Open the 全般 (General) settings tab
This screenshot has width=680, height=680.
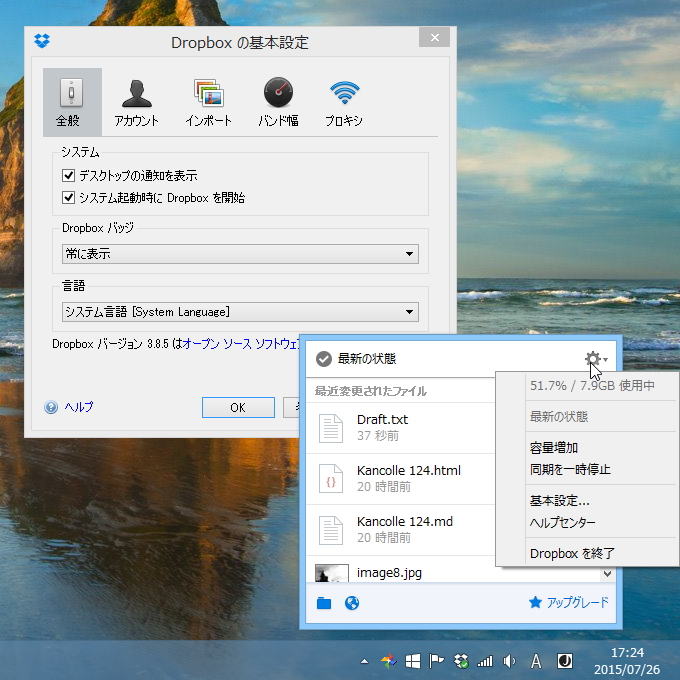coord(72,102)
